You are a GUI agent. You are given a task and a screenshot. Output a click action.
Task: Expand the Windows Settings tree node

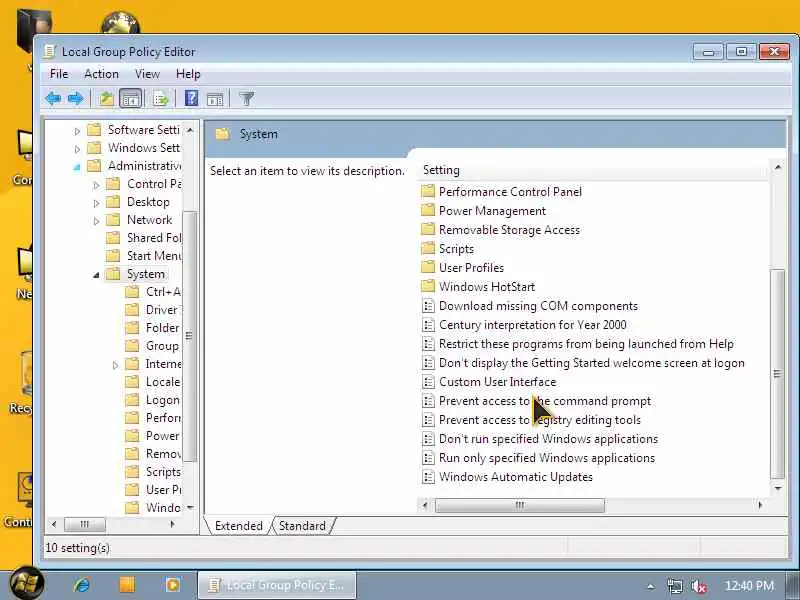click(x=77, y=149)
